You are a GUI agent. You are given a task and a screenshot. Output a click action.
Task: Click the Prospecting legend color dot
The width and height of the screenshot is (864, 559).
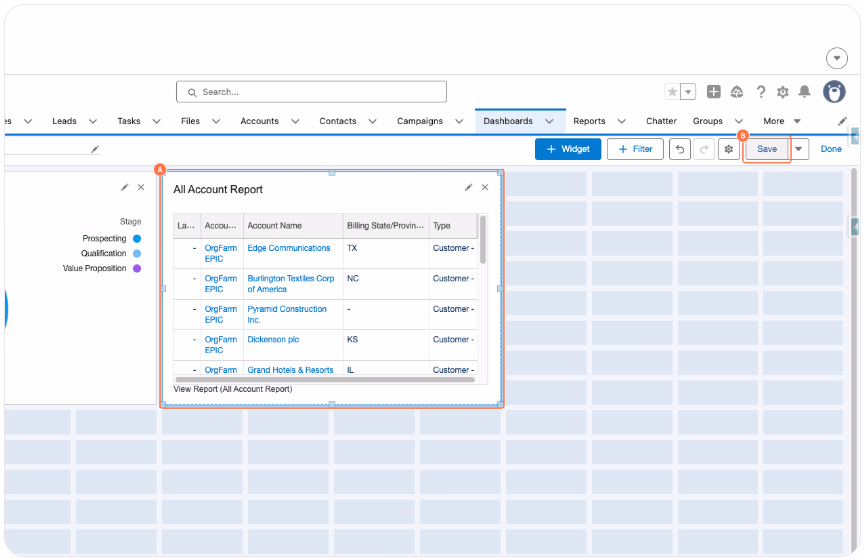click(137, 239)
